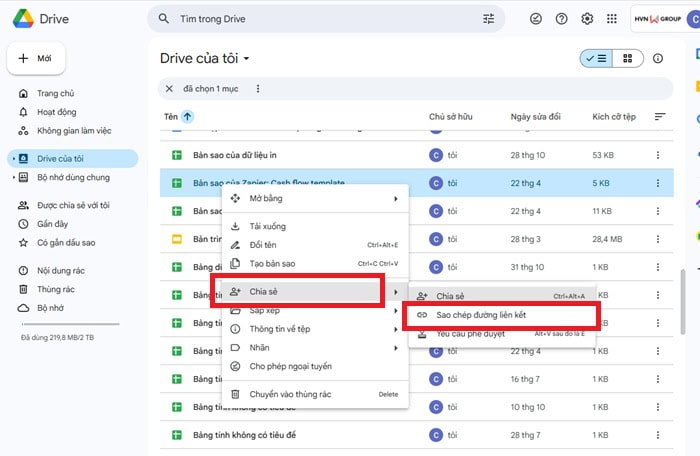The height and width of the screenshot is (456, 700).
Task: Expand Bộ nhớ dùng chung in sidebar
Action: coord(13,177)
